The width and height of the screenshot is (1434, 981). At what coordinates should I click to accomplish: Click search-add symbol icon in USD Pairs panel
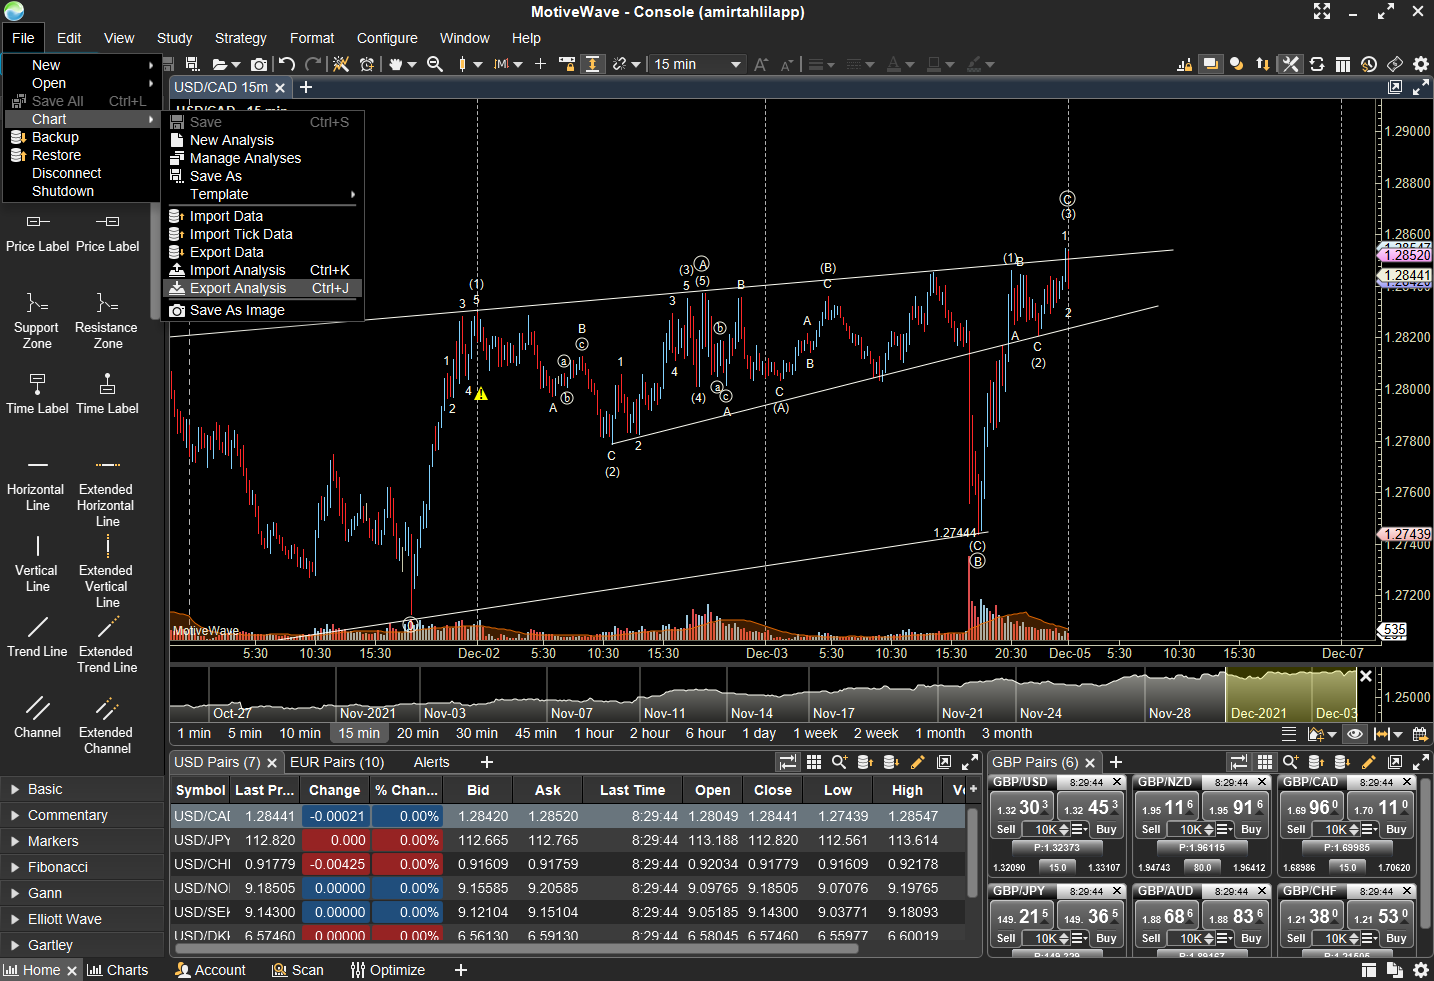[x=840, y=762]
